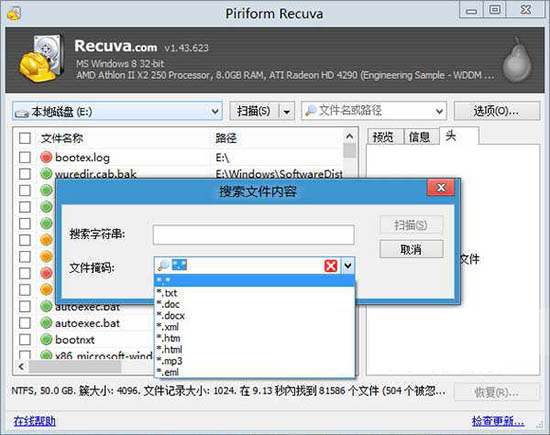Image resolution: width=550 pixels, height=435 pixels.
Task: Open the 检查更新... link
Action: click(x=498, y=421)
